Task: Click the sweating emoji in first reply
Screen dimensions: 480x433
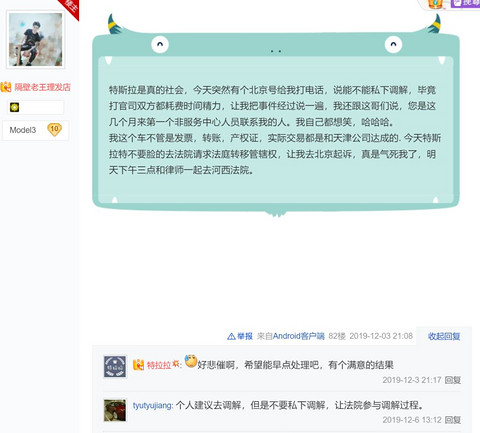Action: (191, 361)
